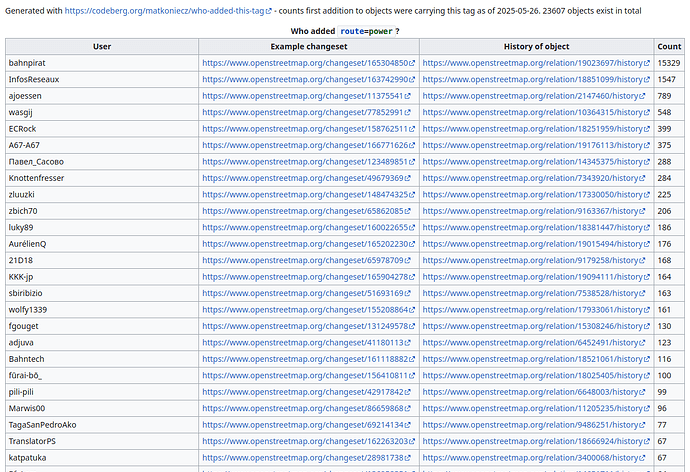Select the 'Павел_Сасово' user cell
This screenshot has height=472, width=690.
click(x=102, y=162)
